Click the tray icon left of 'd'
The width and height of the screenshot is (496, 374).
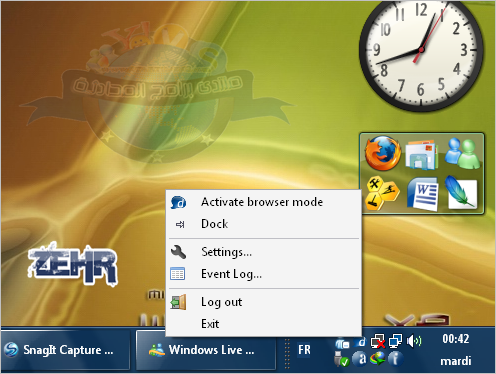pos(342,343)
